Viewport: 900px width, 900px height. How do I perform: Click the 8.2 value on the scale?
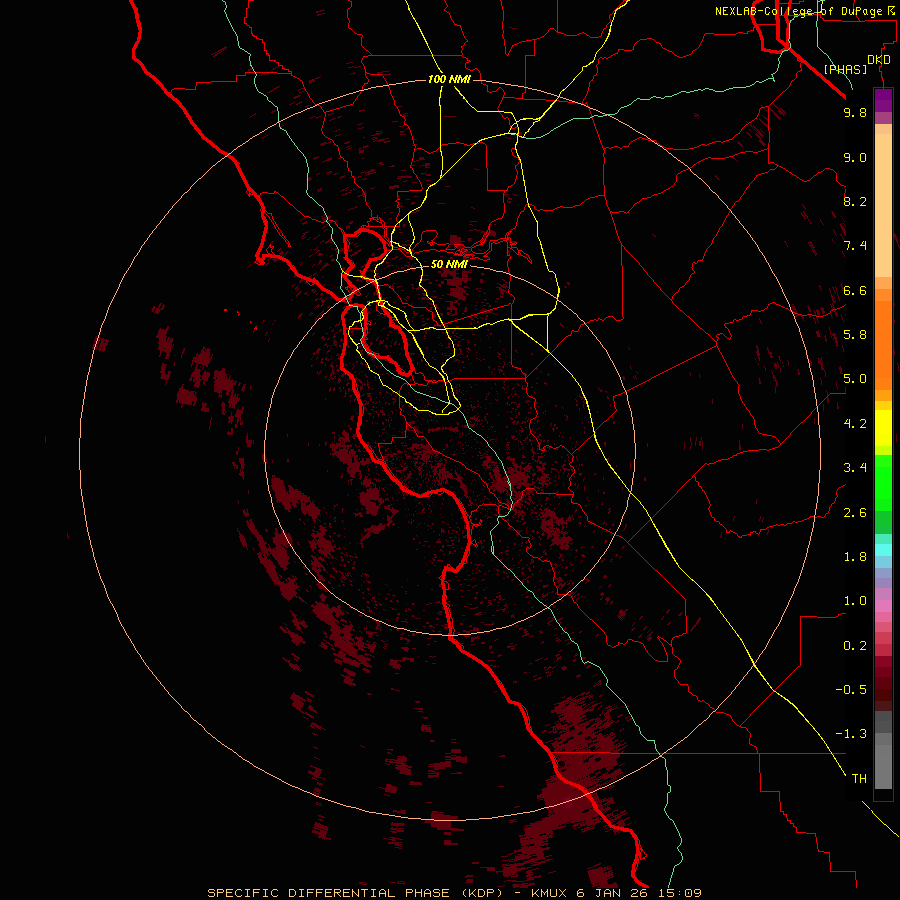click(855, 201)
